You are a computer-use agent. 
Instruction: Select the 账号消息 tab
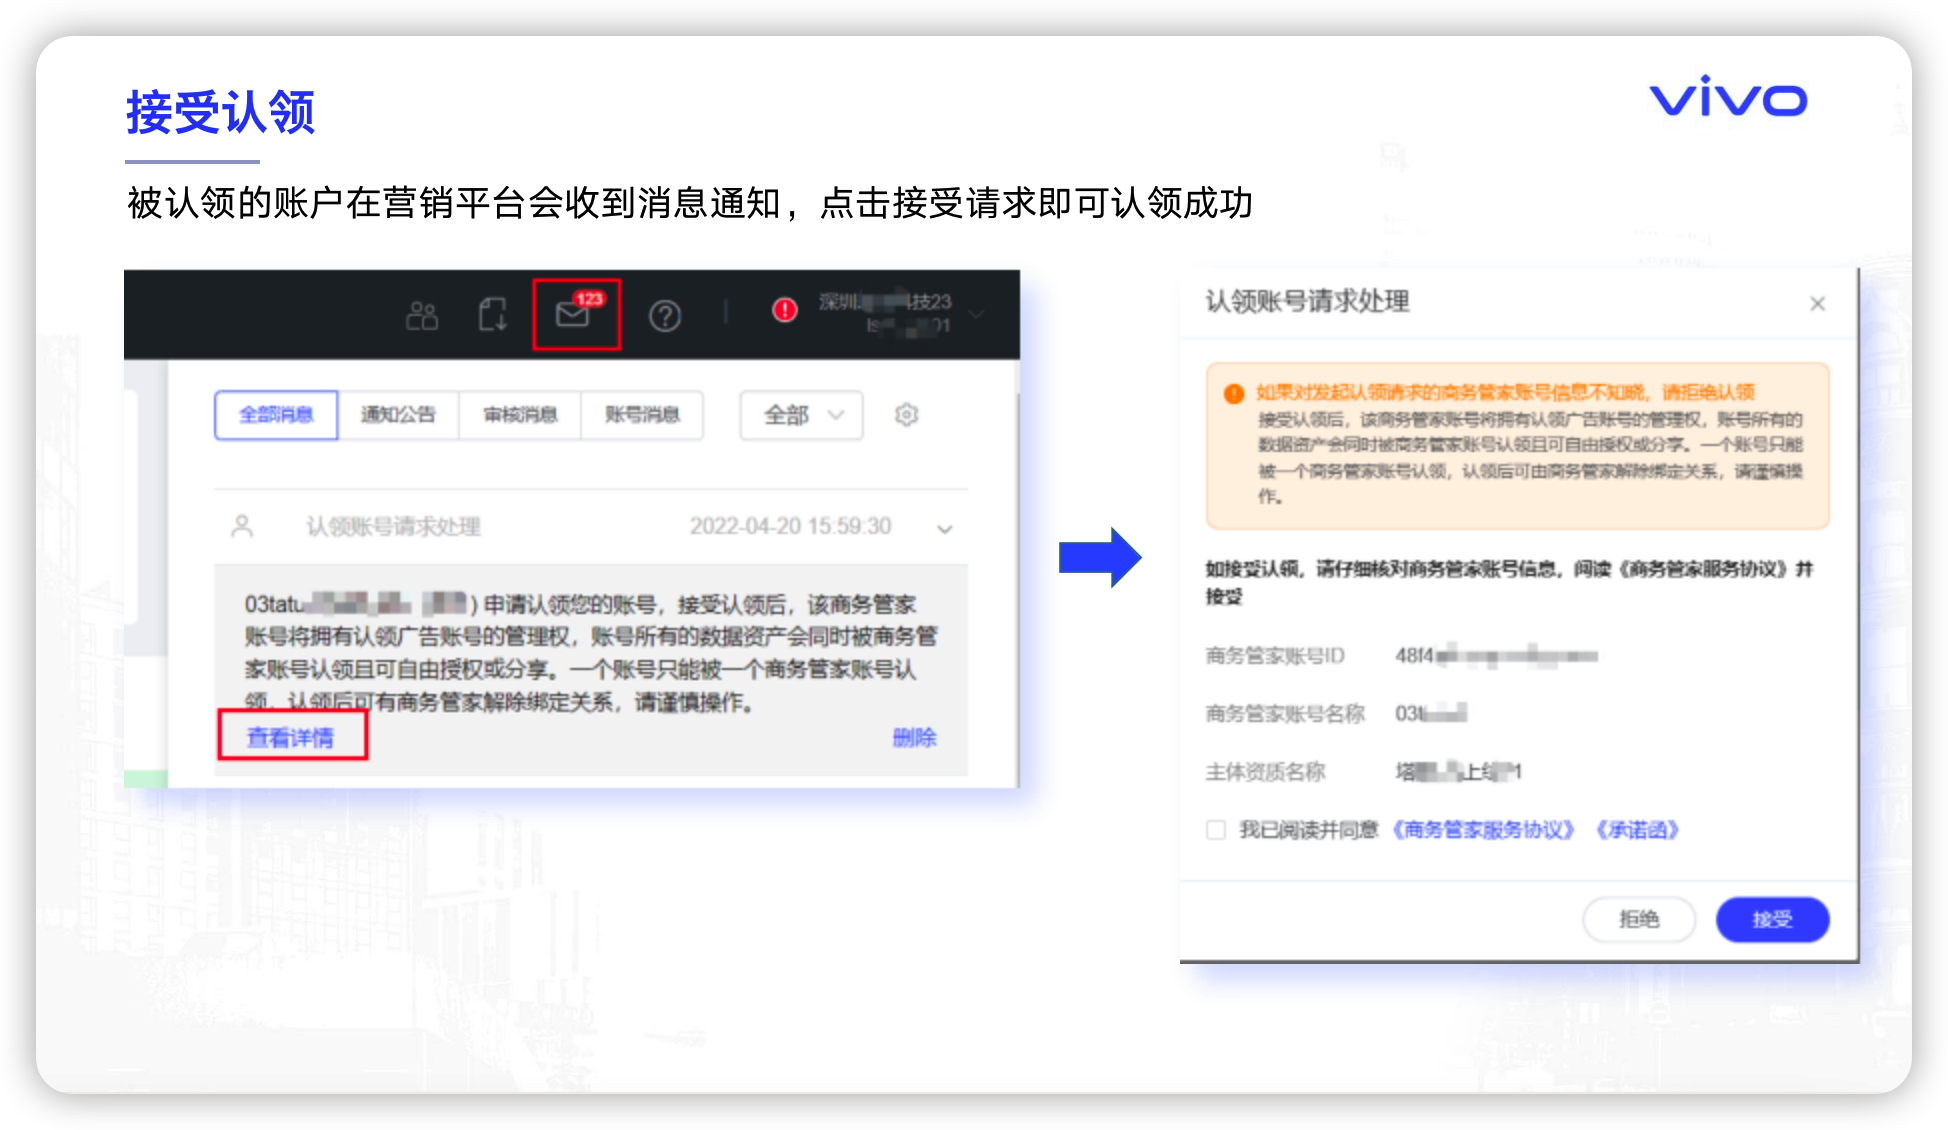(x=642, y=415)
